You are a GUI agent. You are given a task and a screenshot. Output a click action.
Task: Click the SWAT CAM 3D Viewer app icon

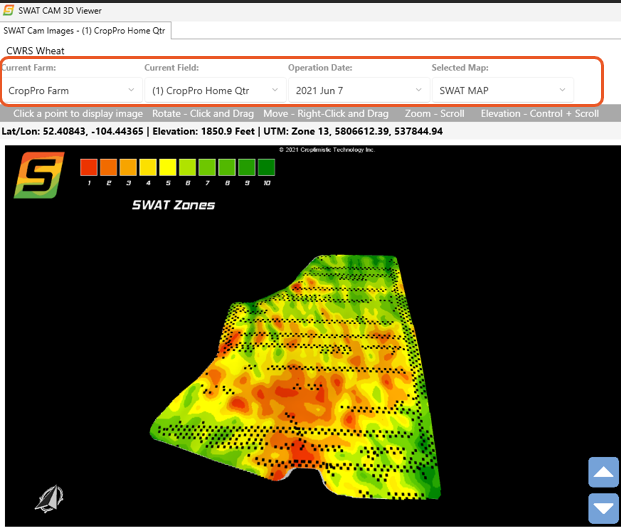pos(8,10)
